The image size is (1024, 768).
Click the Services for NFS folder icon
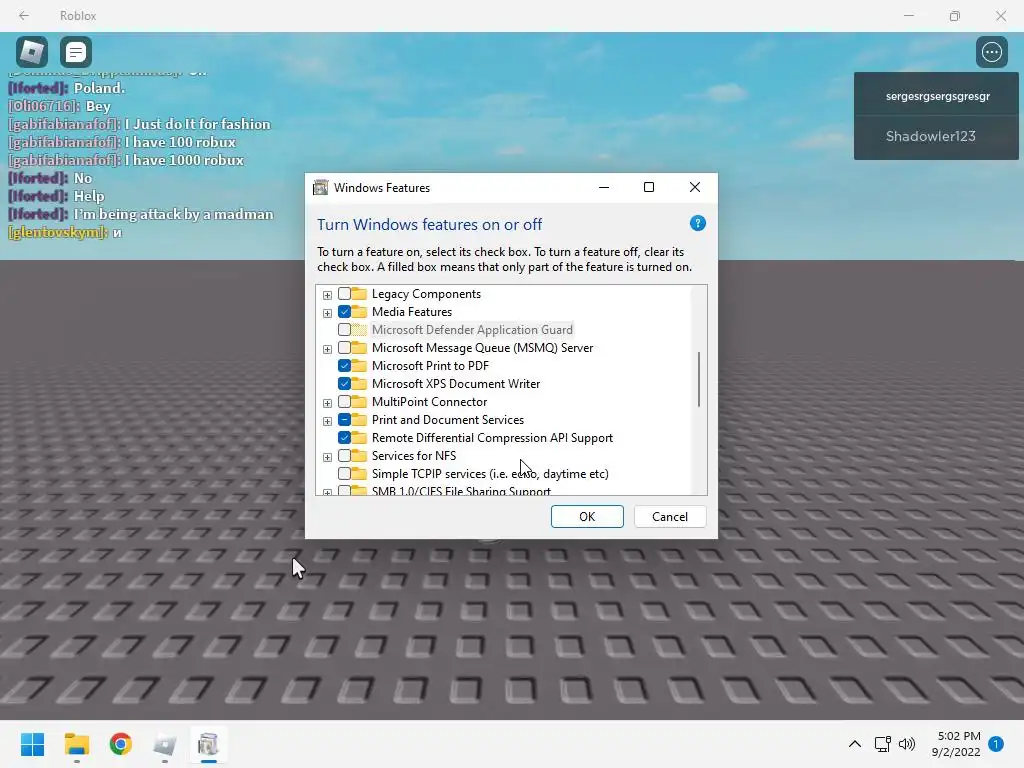359,456
